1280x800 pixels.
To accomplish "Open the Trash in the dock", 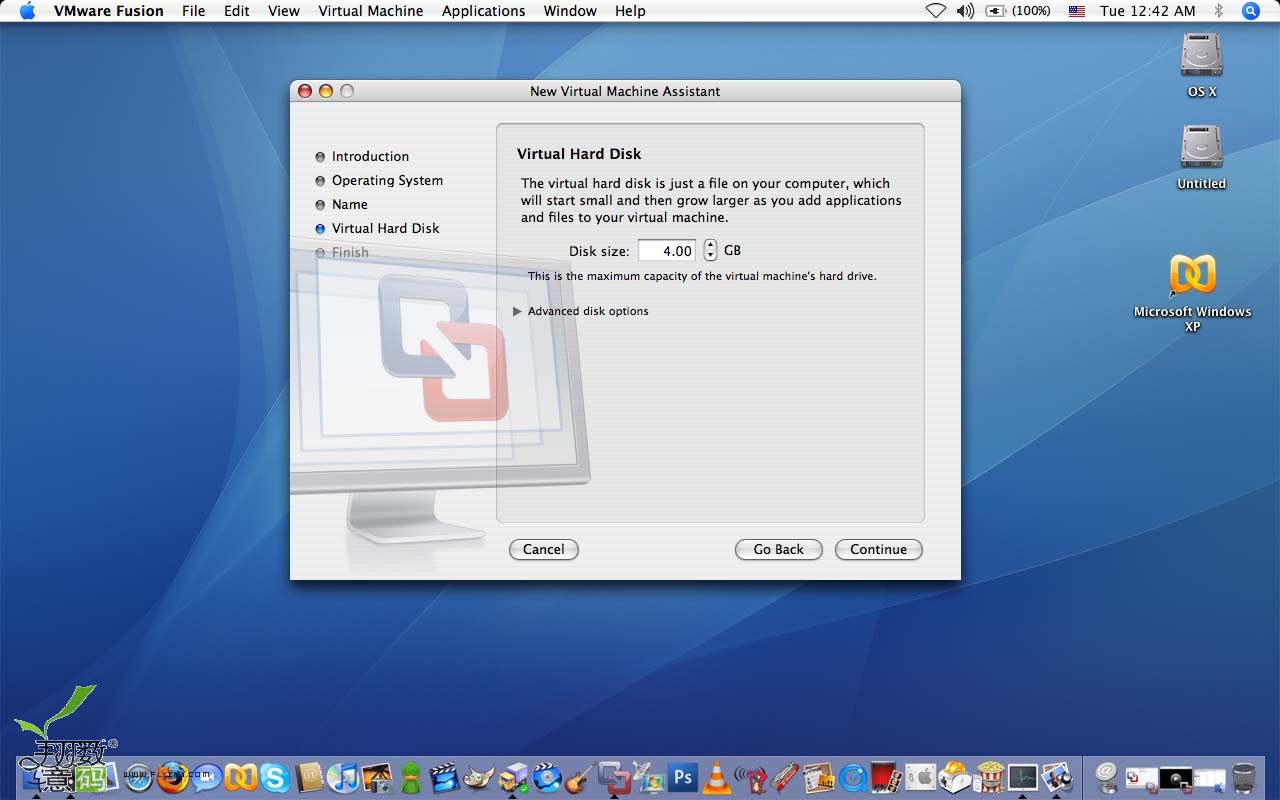I will [x=1244, y=778].
